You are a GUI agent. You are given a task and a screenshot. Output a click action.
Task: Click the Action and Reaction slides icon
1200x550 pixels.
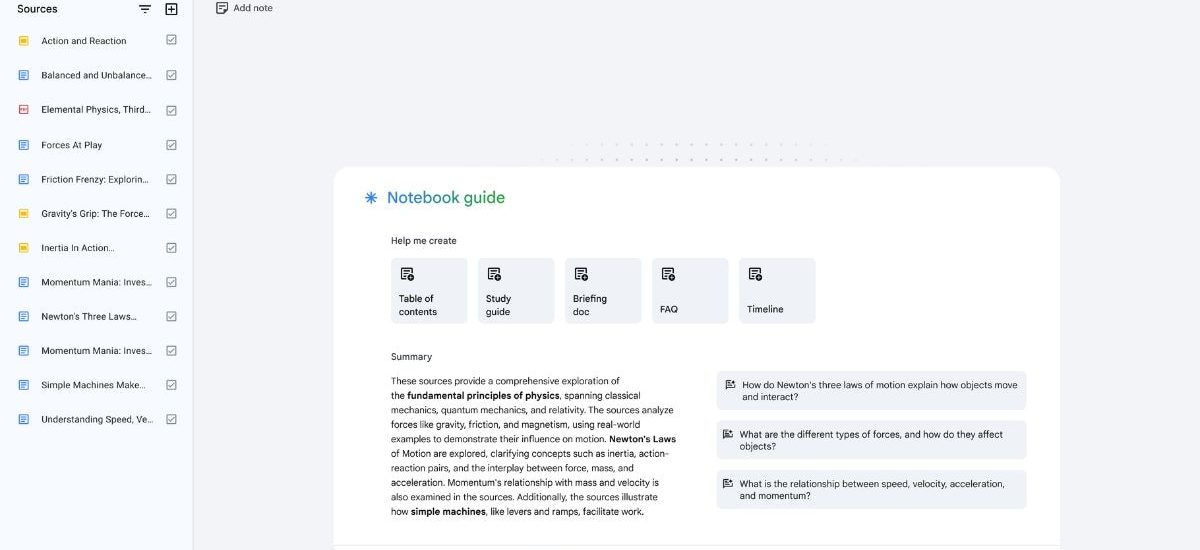pyautogui.click(x=23, y=41)
